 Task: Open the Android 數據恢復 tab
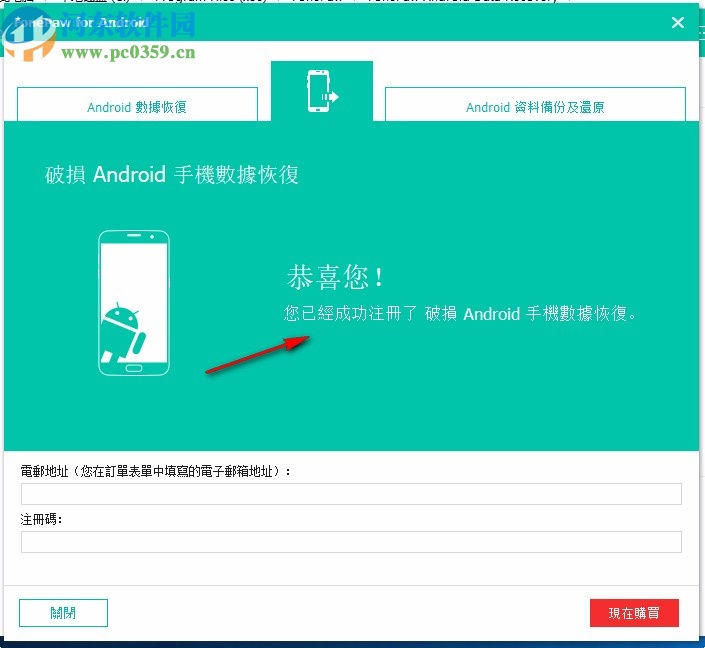pyautogui.click(x=137, y=104)
